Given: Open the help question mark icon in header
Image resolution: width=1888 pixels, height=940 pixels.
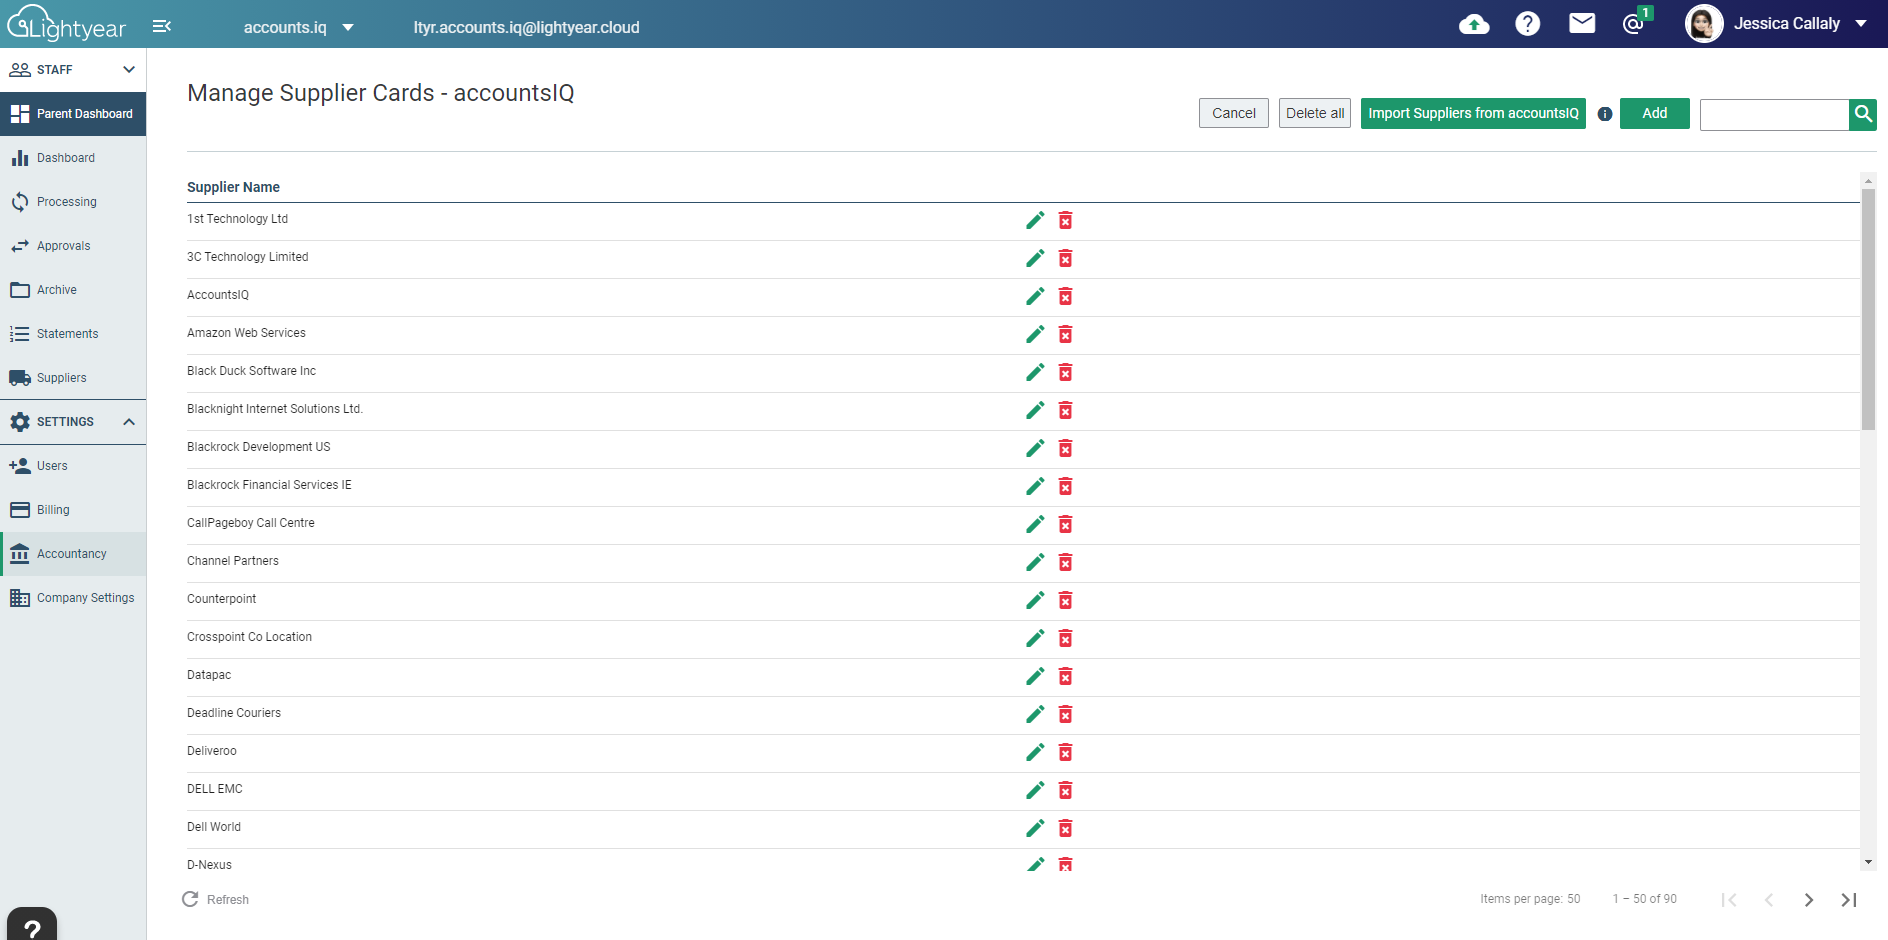Looking at the screenshot, I should coord(1528,24).
